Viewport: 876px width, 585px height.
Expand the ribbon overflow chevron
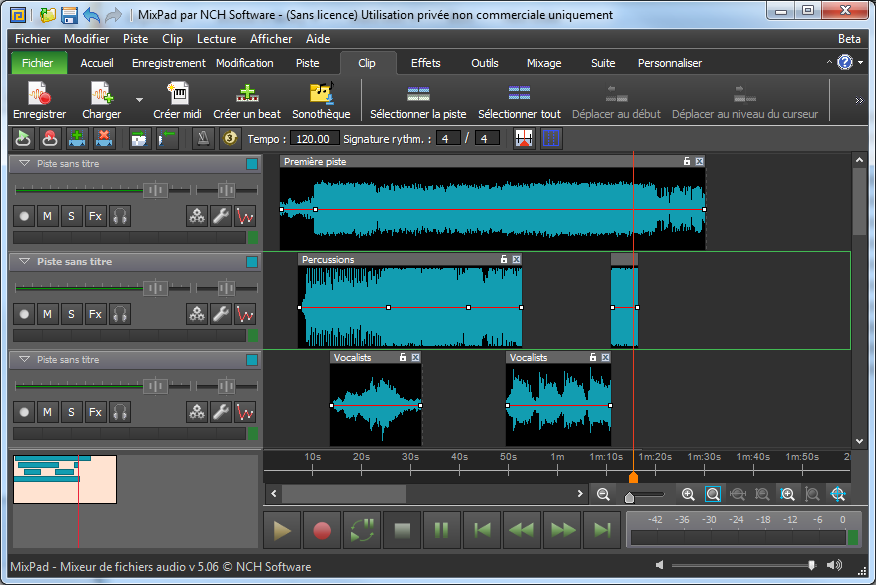coord(859,101)
